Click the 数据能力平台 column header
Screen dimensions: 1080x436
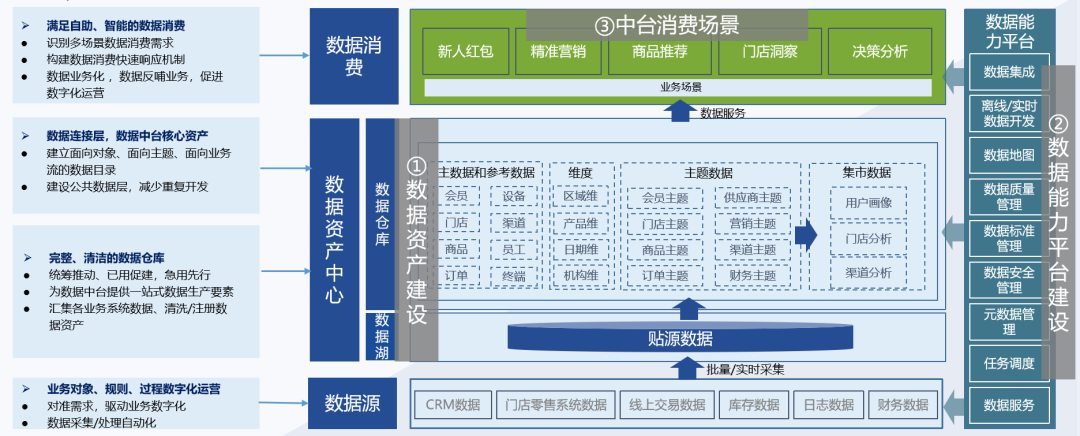[x=1010, y=31]
